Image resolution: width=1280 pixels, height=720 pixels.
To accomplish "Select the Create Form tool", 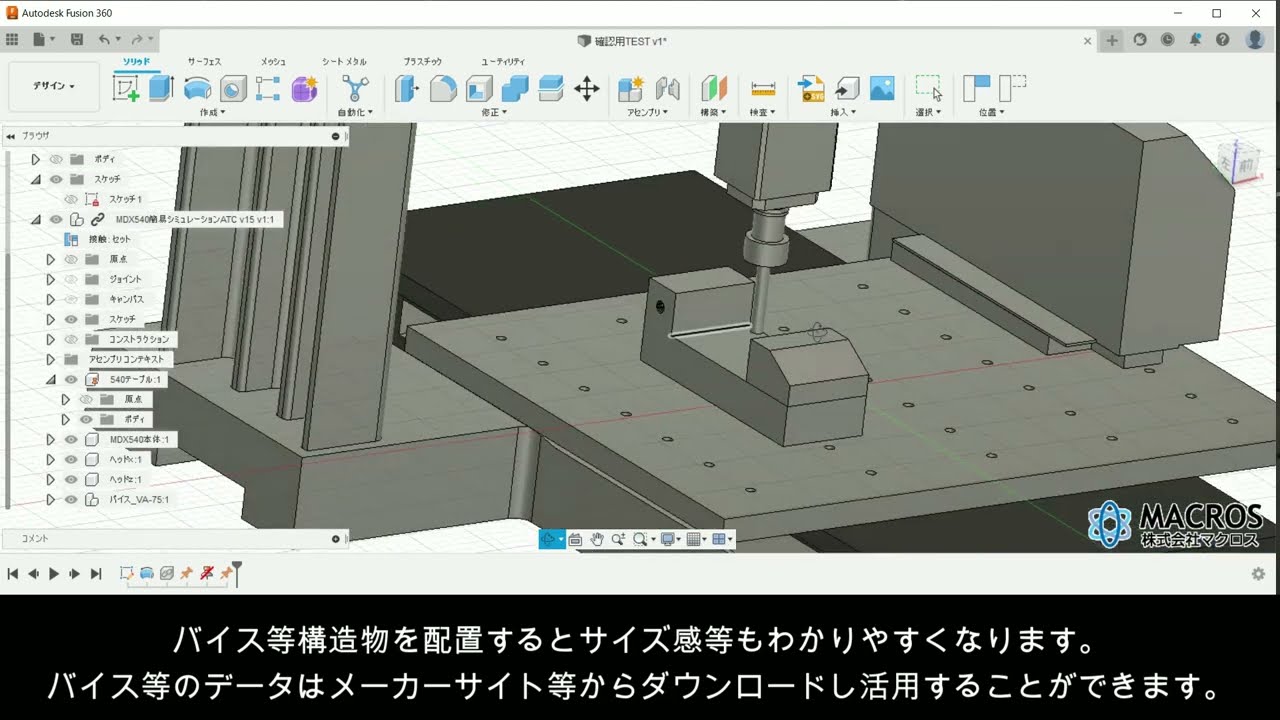I will point(304,89).
